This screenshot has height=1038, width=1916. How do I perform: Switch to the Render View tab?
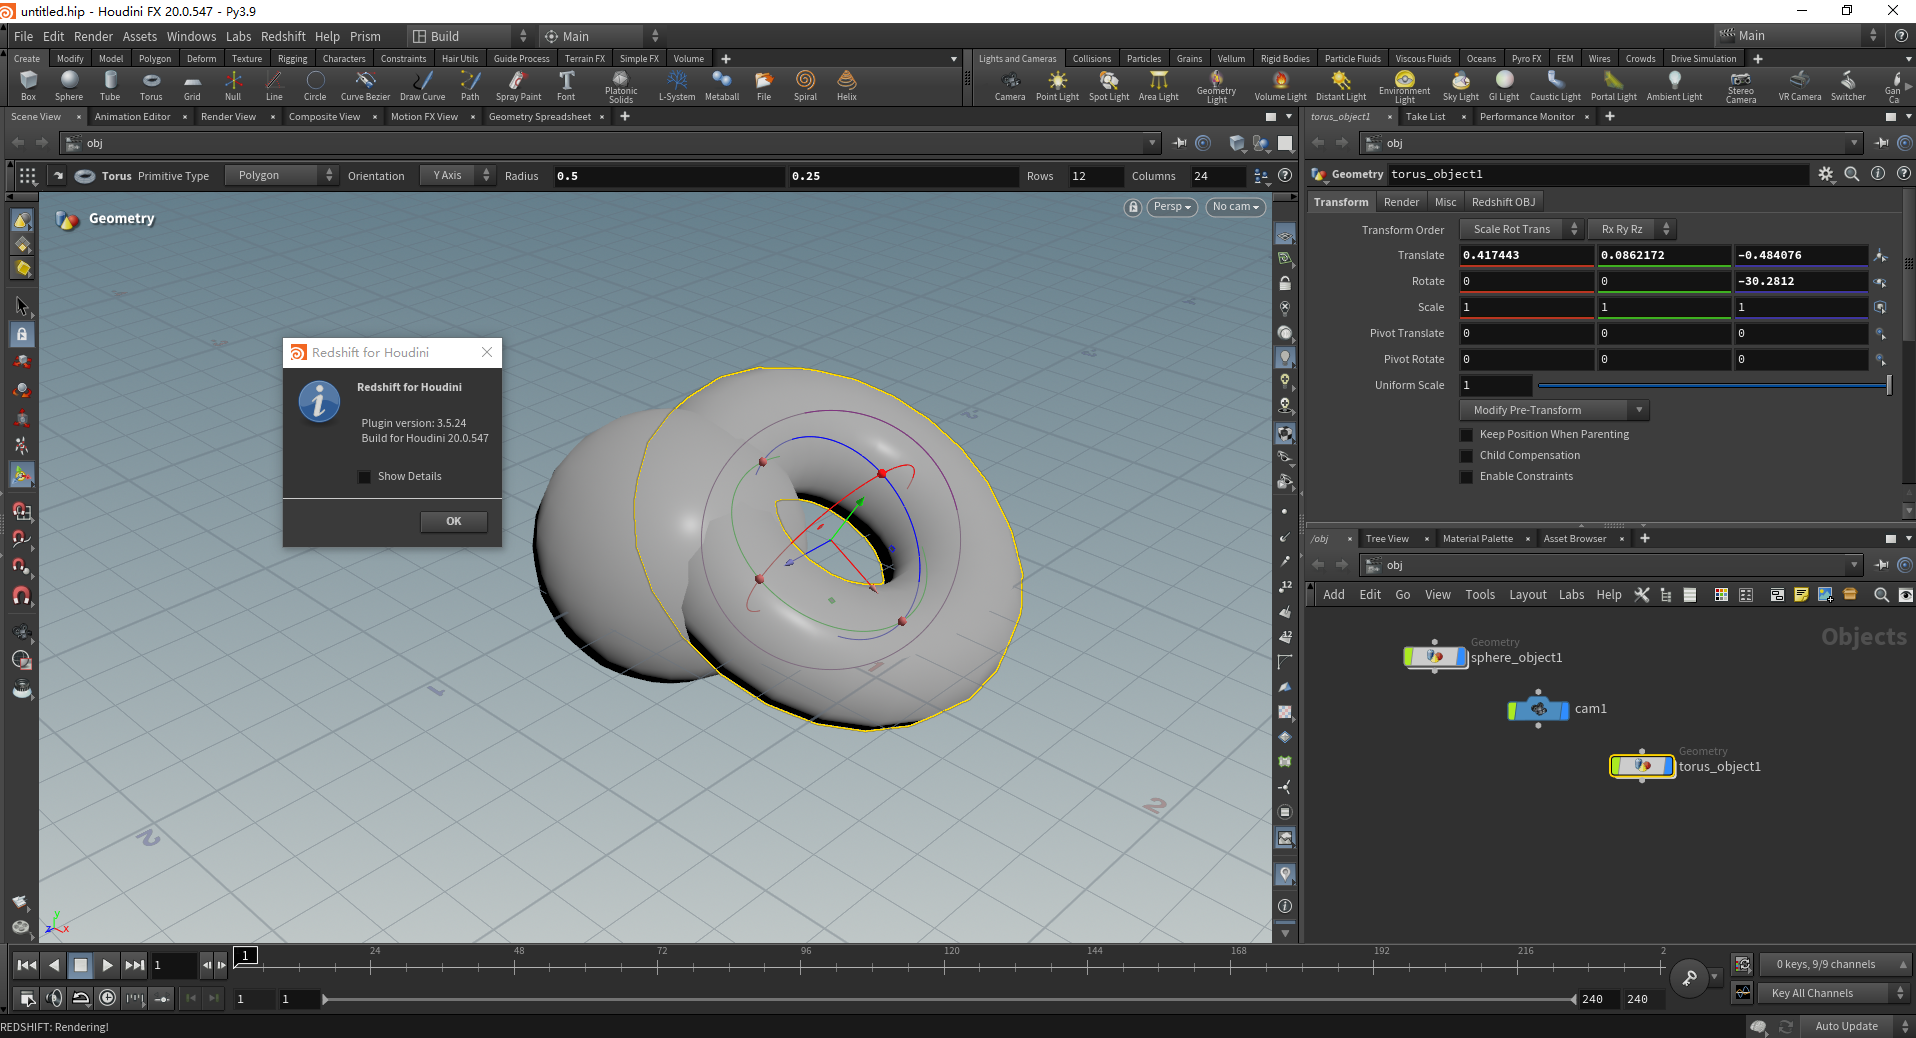point(228,117)
